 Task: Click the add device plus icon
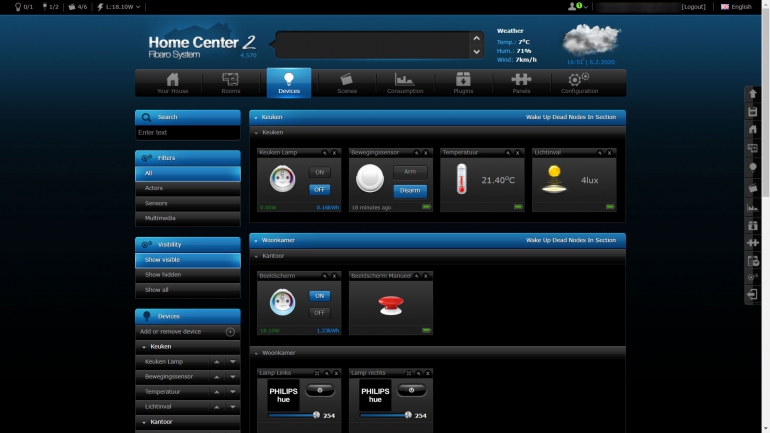(230, 331)
